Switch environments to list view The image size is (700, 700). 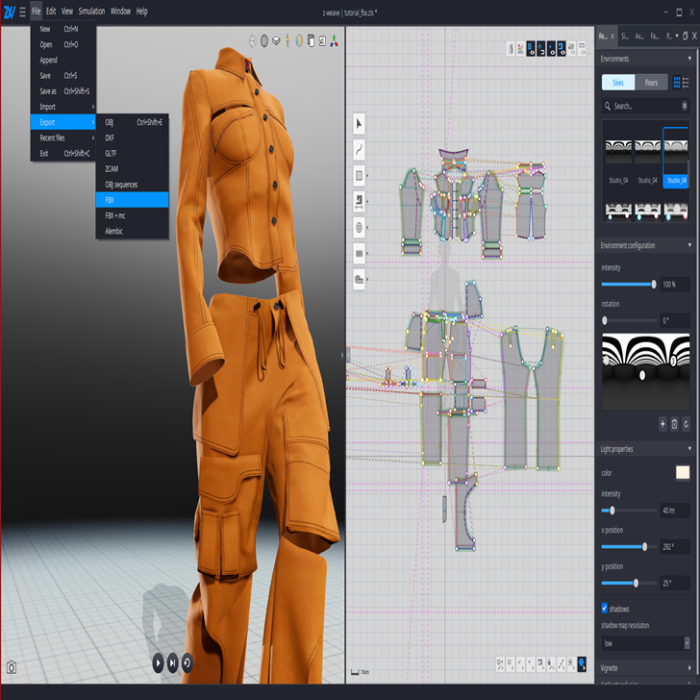pos(686,83)
